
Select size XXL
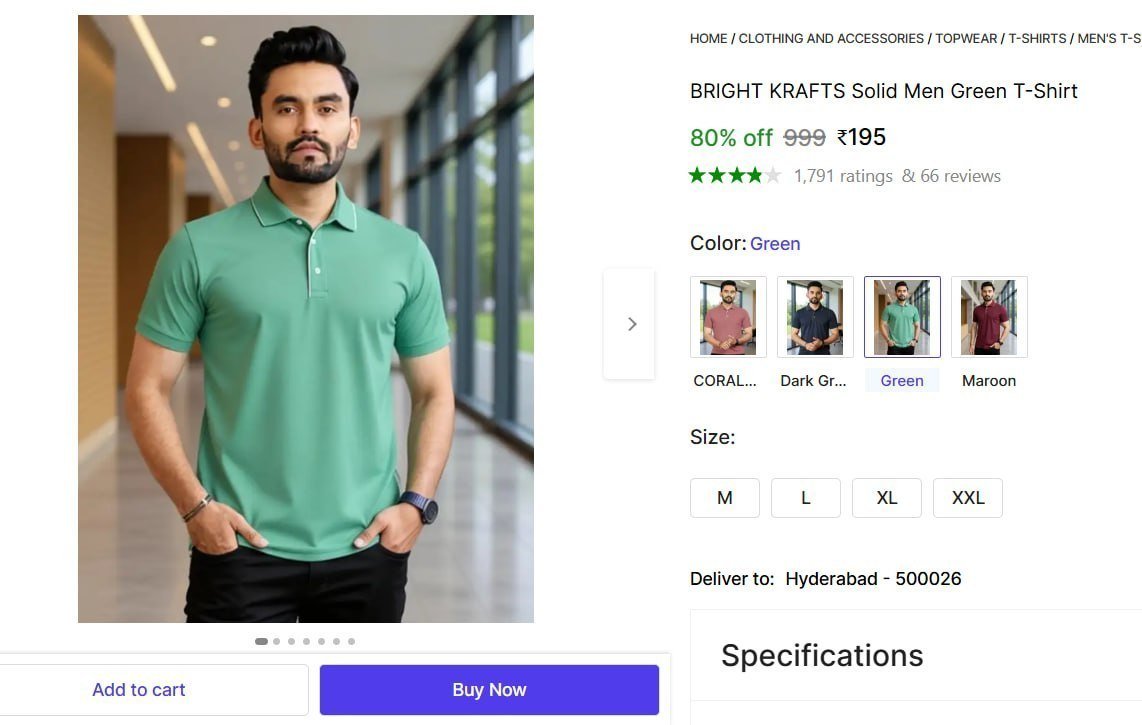[967, 497]
